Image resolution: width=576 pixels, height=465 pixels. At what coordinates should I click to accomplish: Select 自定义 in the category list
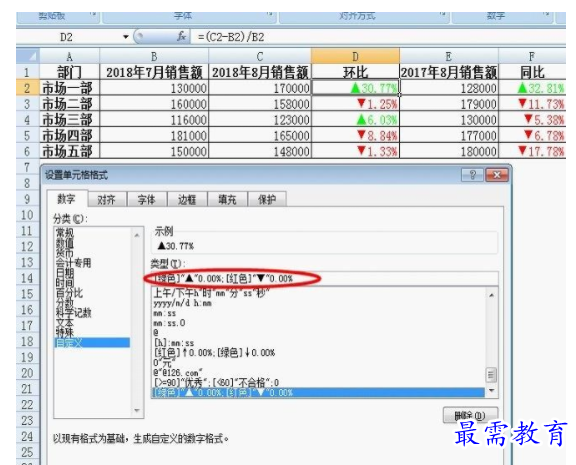92,343
